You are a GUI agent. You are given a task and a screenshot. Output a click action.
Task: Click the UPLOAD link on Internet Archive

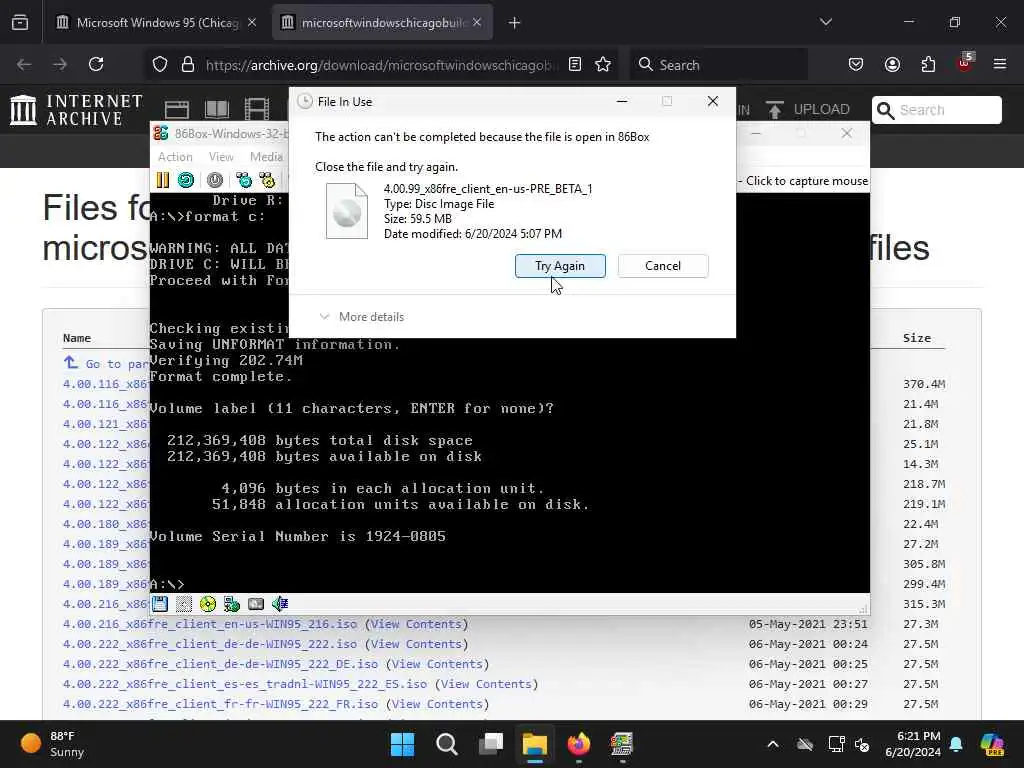tap(808, 109)
